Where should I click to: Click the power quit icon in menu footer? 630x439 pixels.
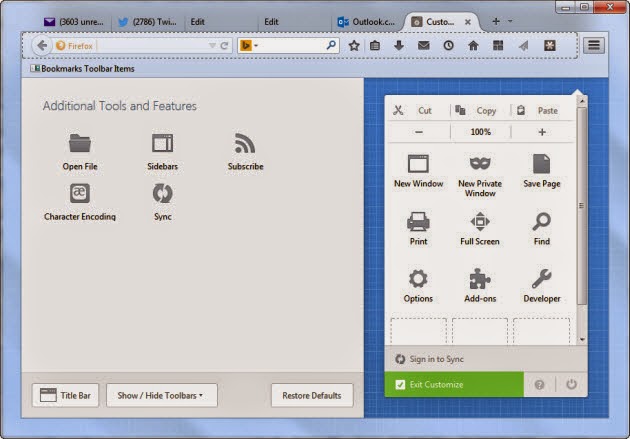(571, 384)
